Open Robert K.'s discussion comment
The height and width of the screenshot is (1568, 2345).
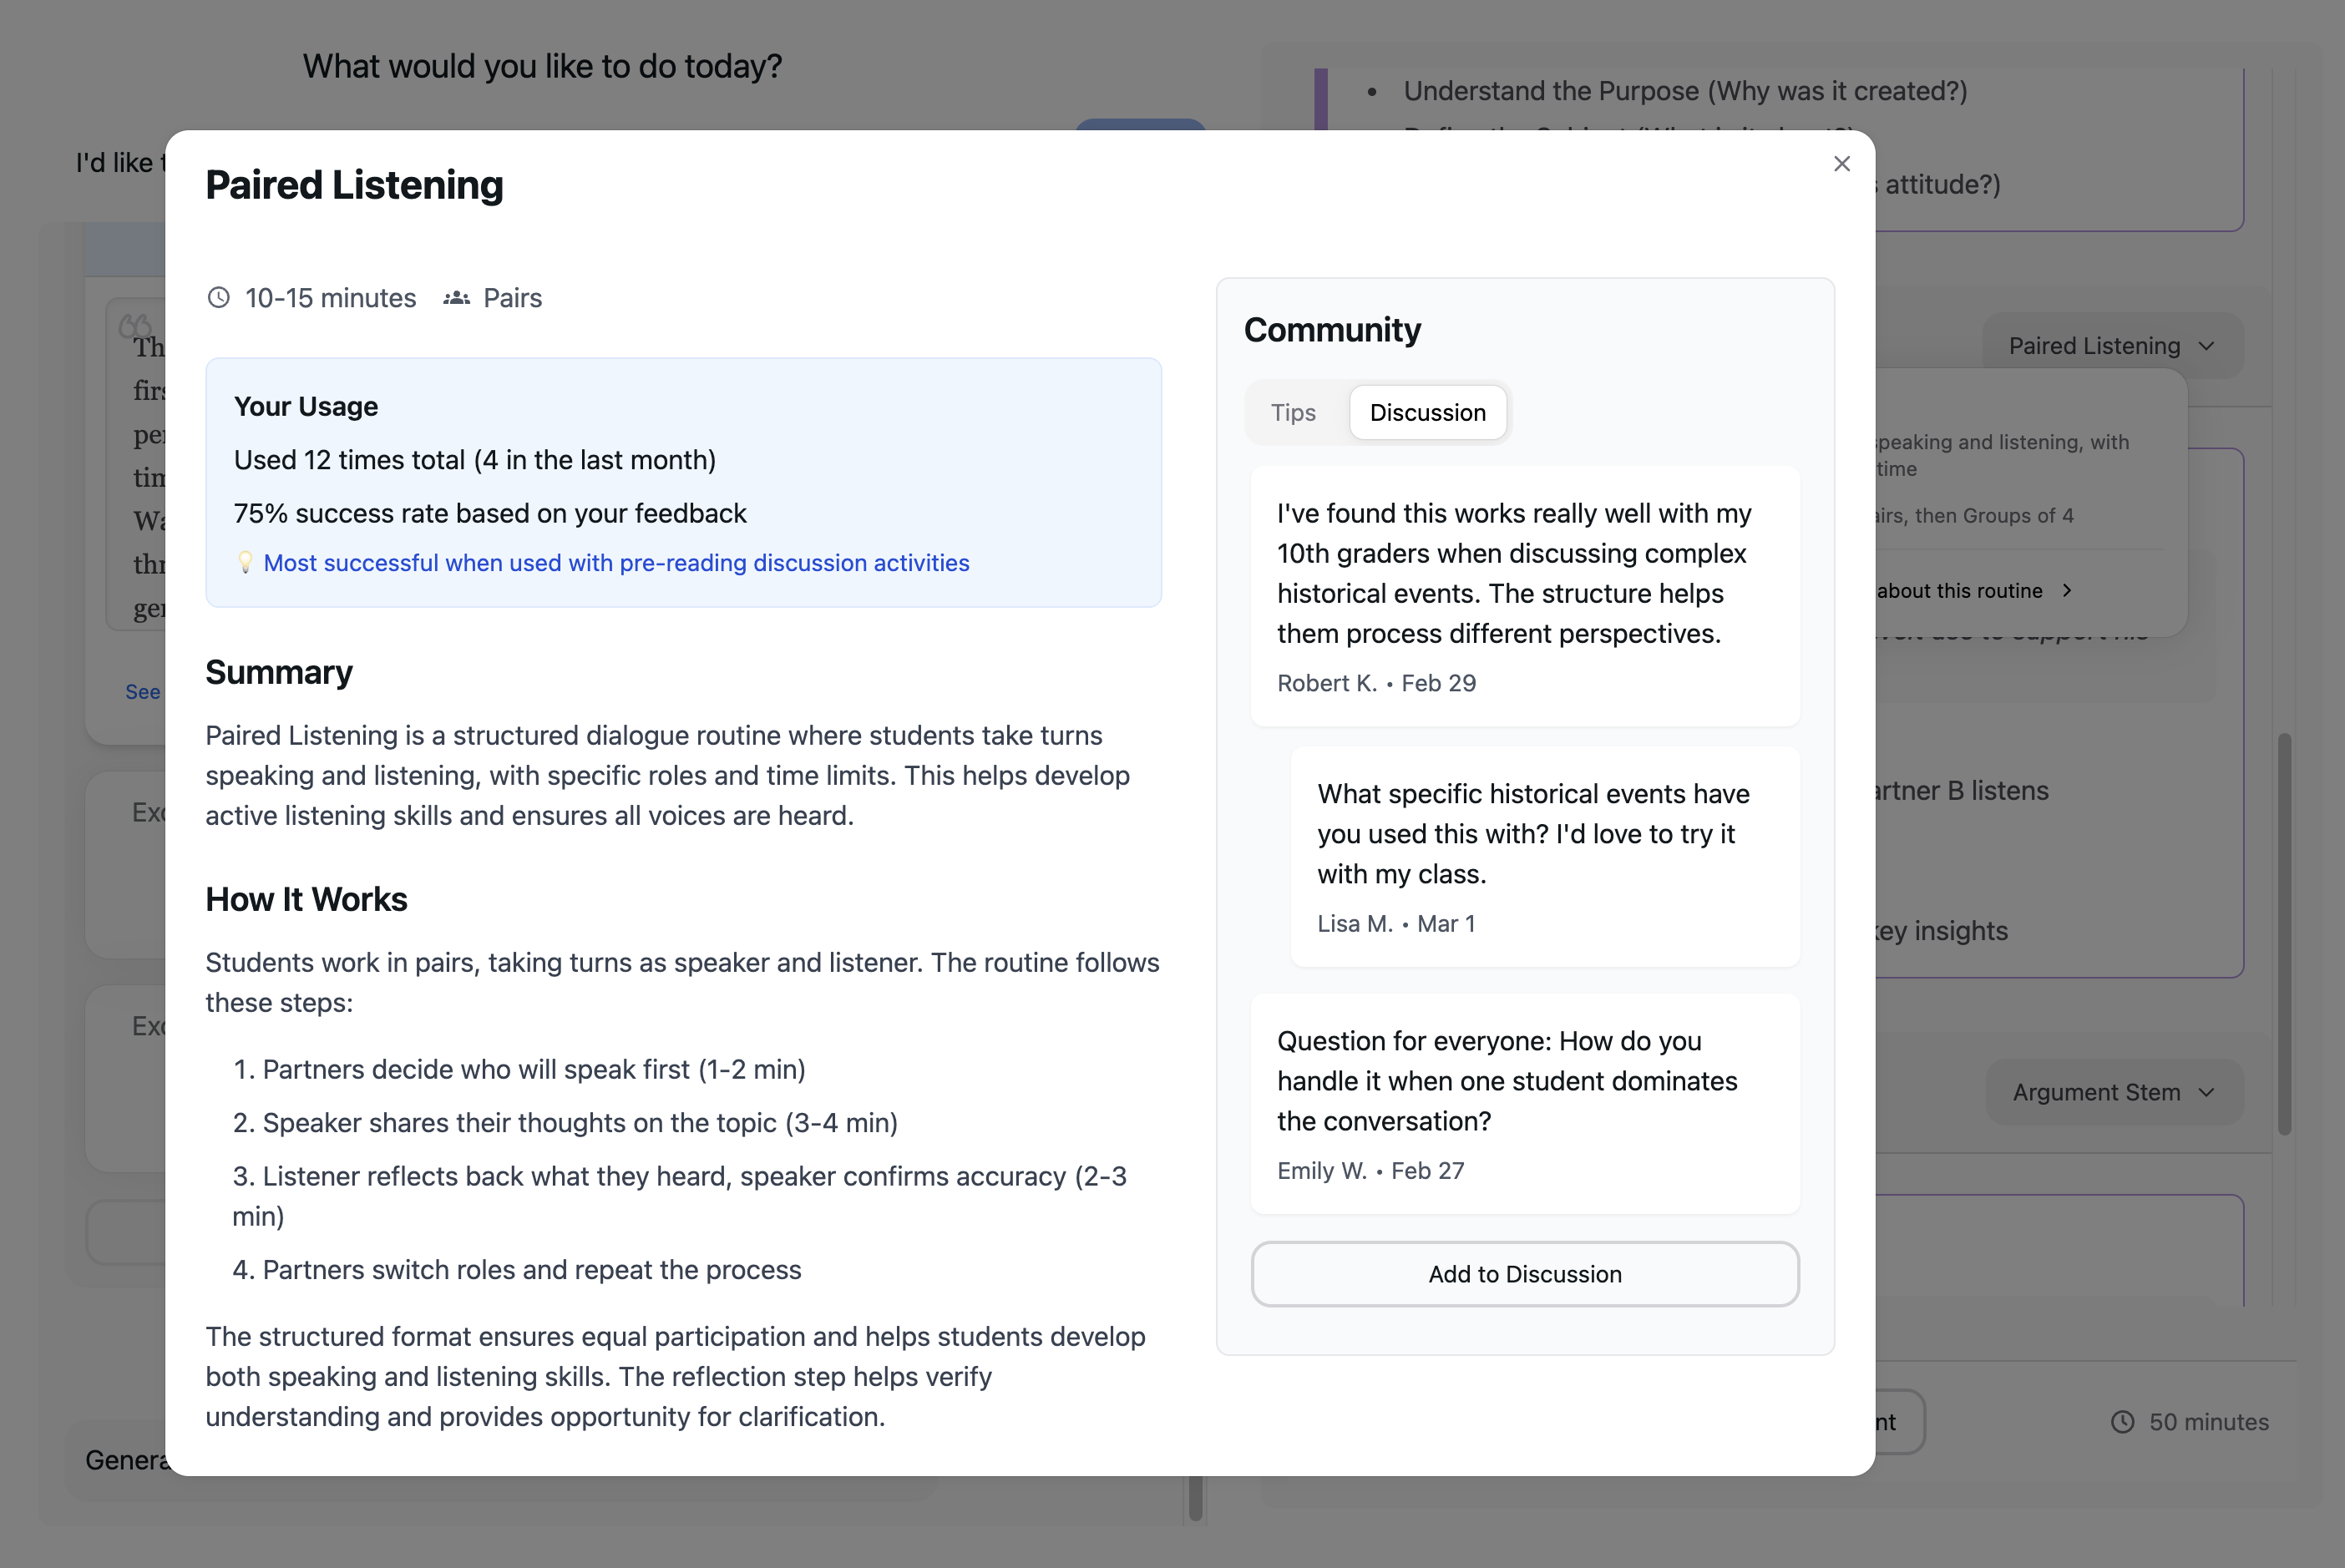[x=1524, y=596]
